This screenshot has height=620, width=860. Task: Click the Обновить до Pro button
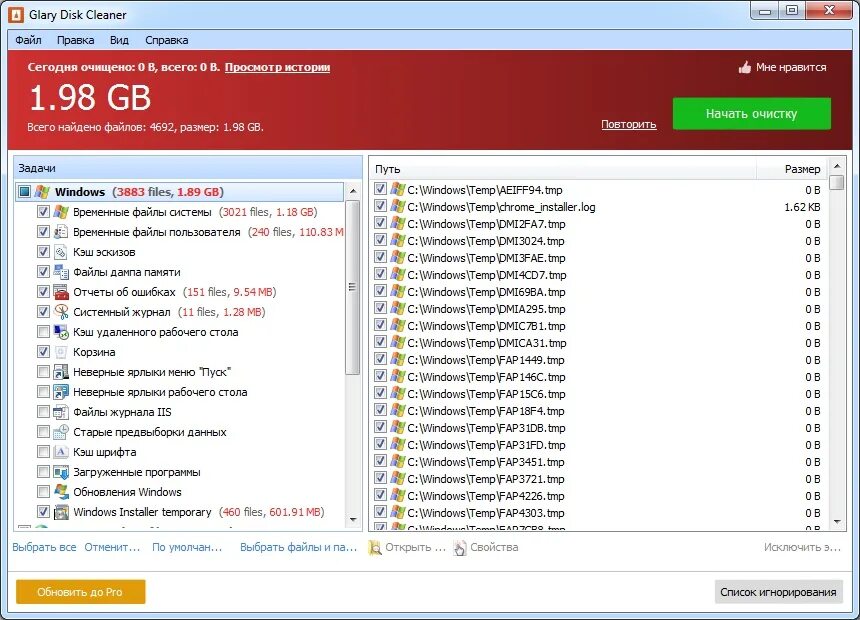coord(81,592)
